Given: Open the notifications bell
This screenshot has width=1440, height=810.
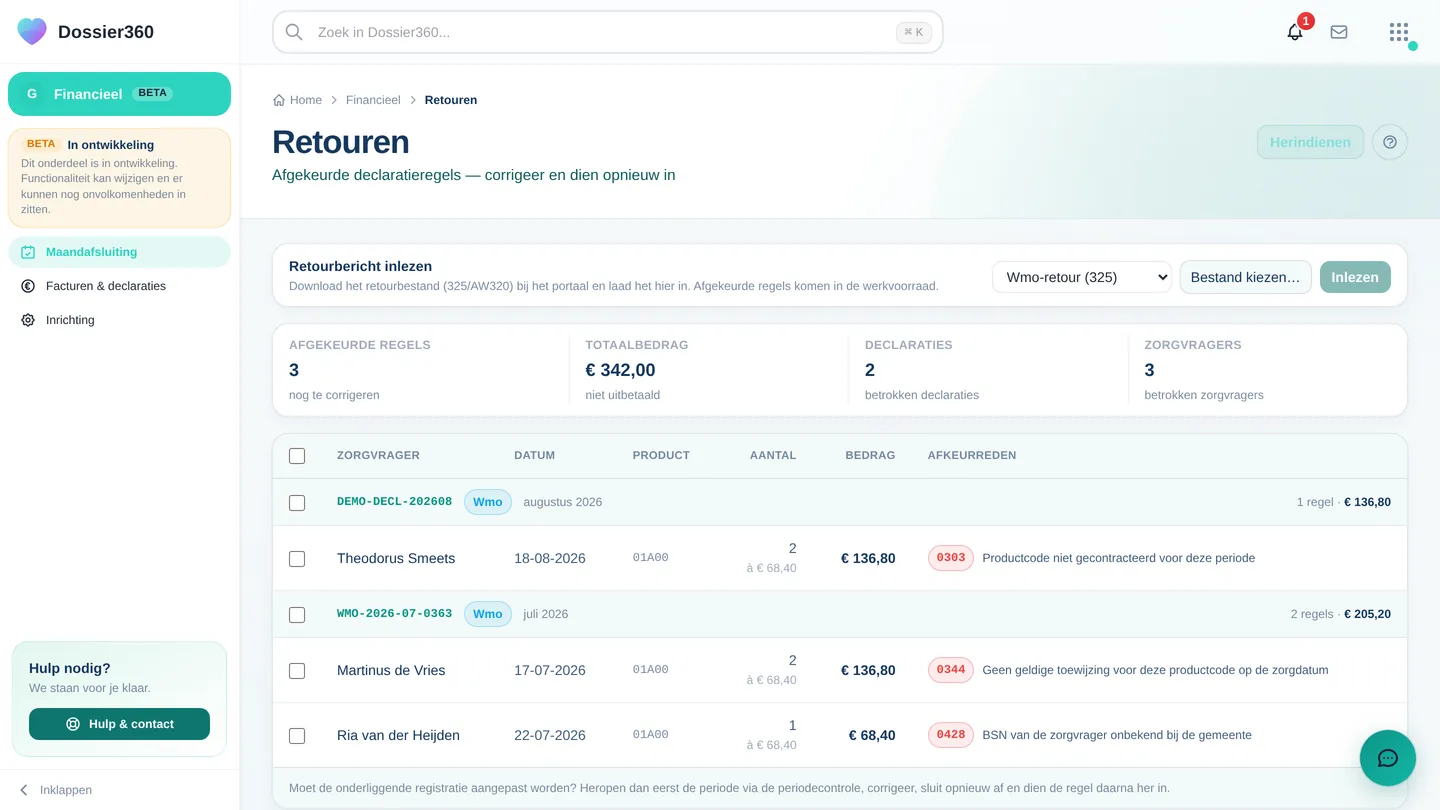Looking at the screenshot, I should pyautogui.click(x=1295, y=32).
